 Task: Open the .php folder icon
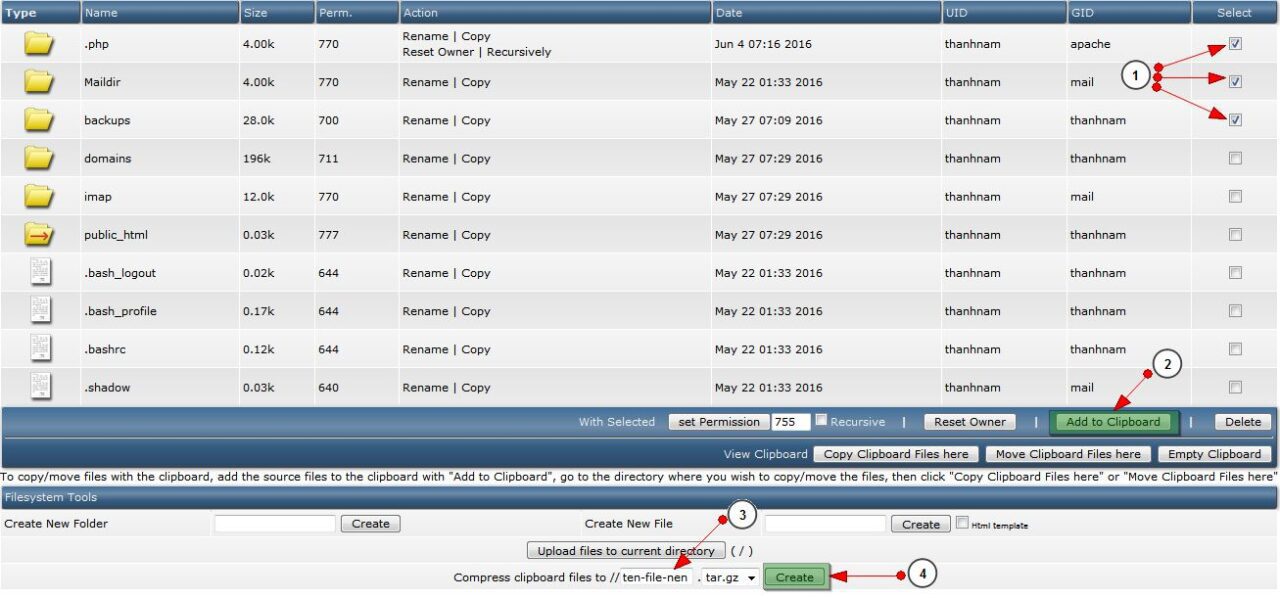tap(39, 44)
